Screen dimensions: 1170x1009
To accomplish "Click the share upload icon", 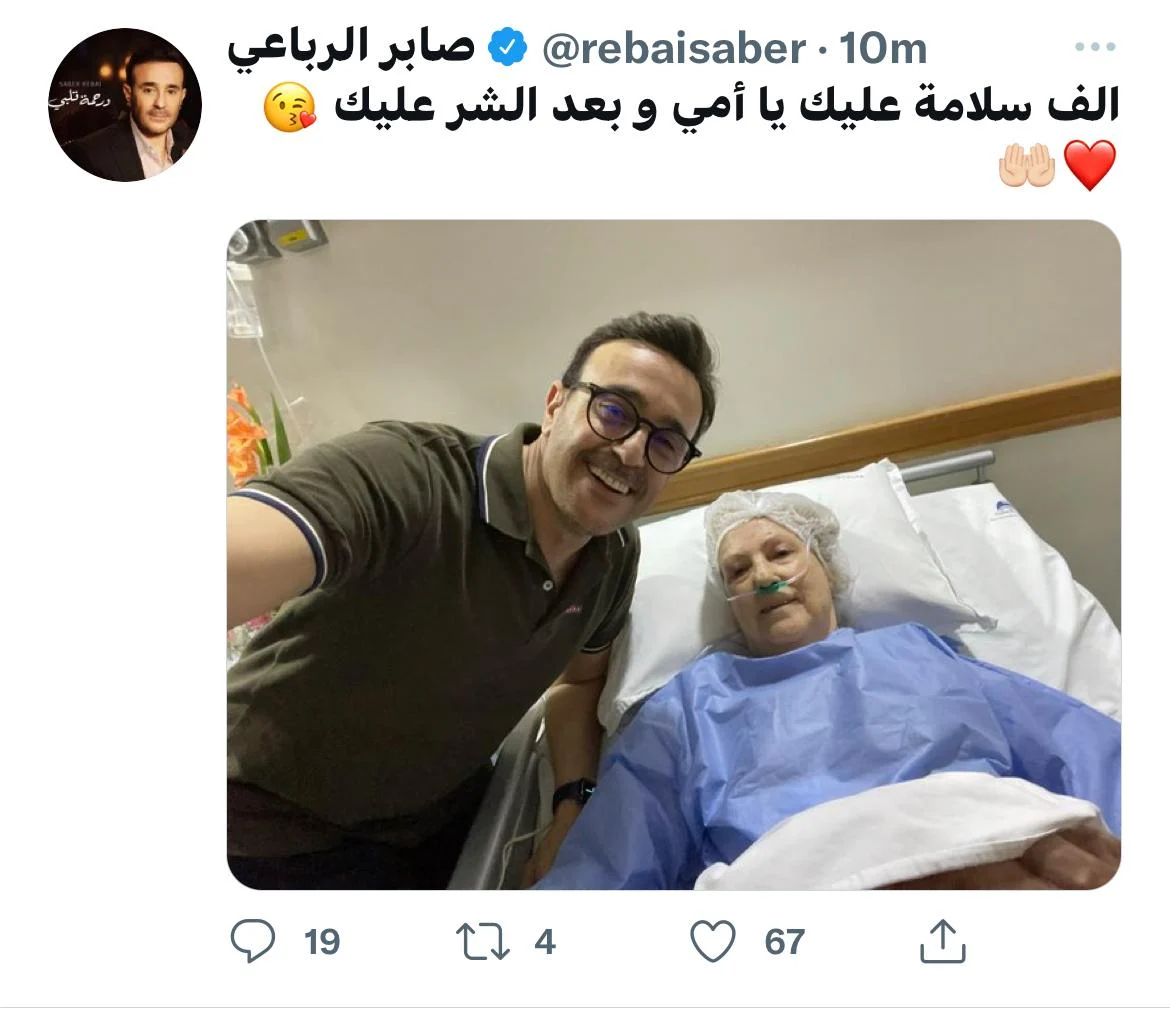I will (943, 940).
